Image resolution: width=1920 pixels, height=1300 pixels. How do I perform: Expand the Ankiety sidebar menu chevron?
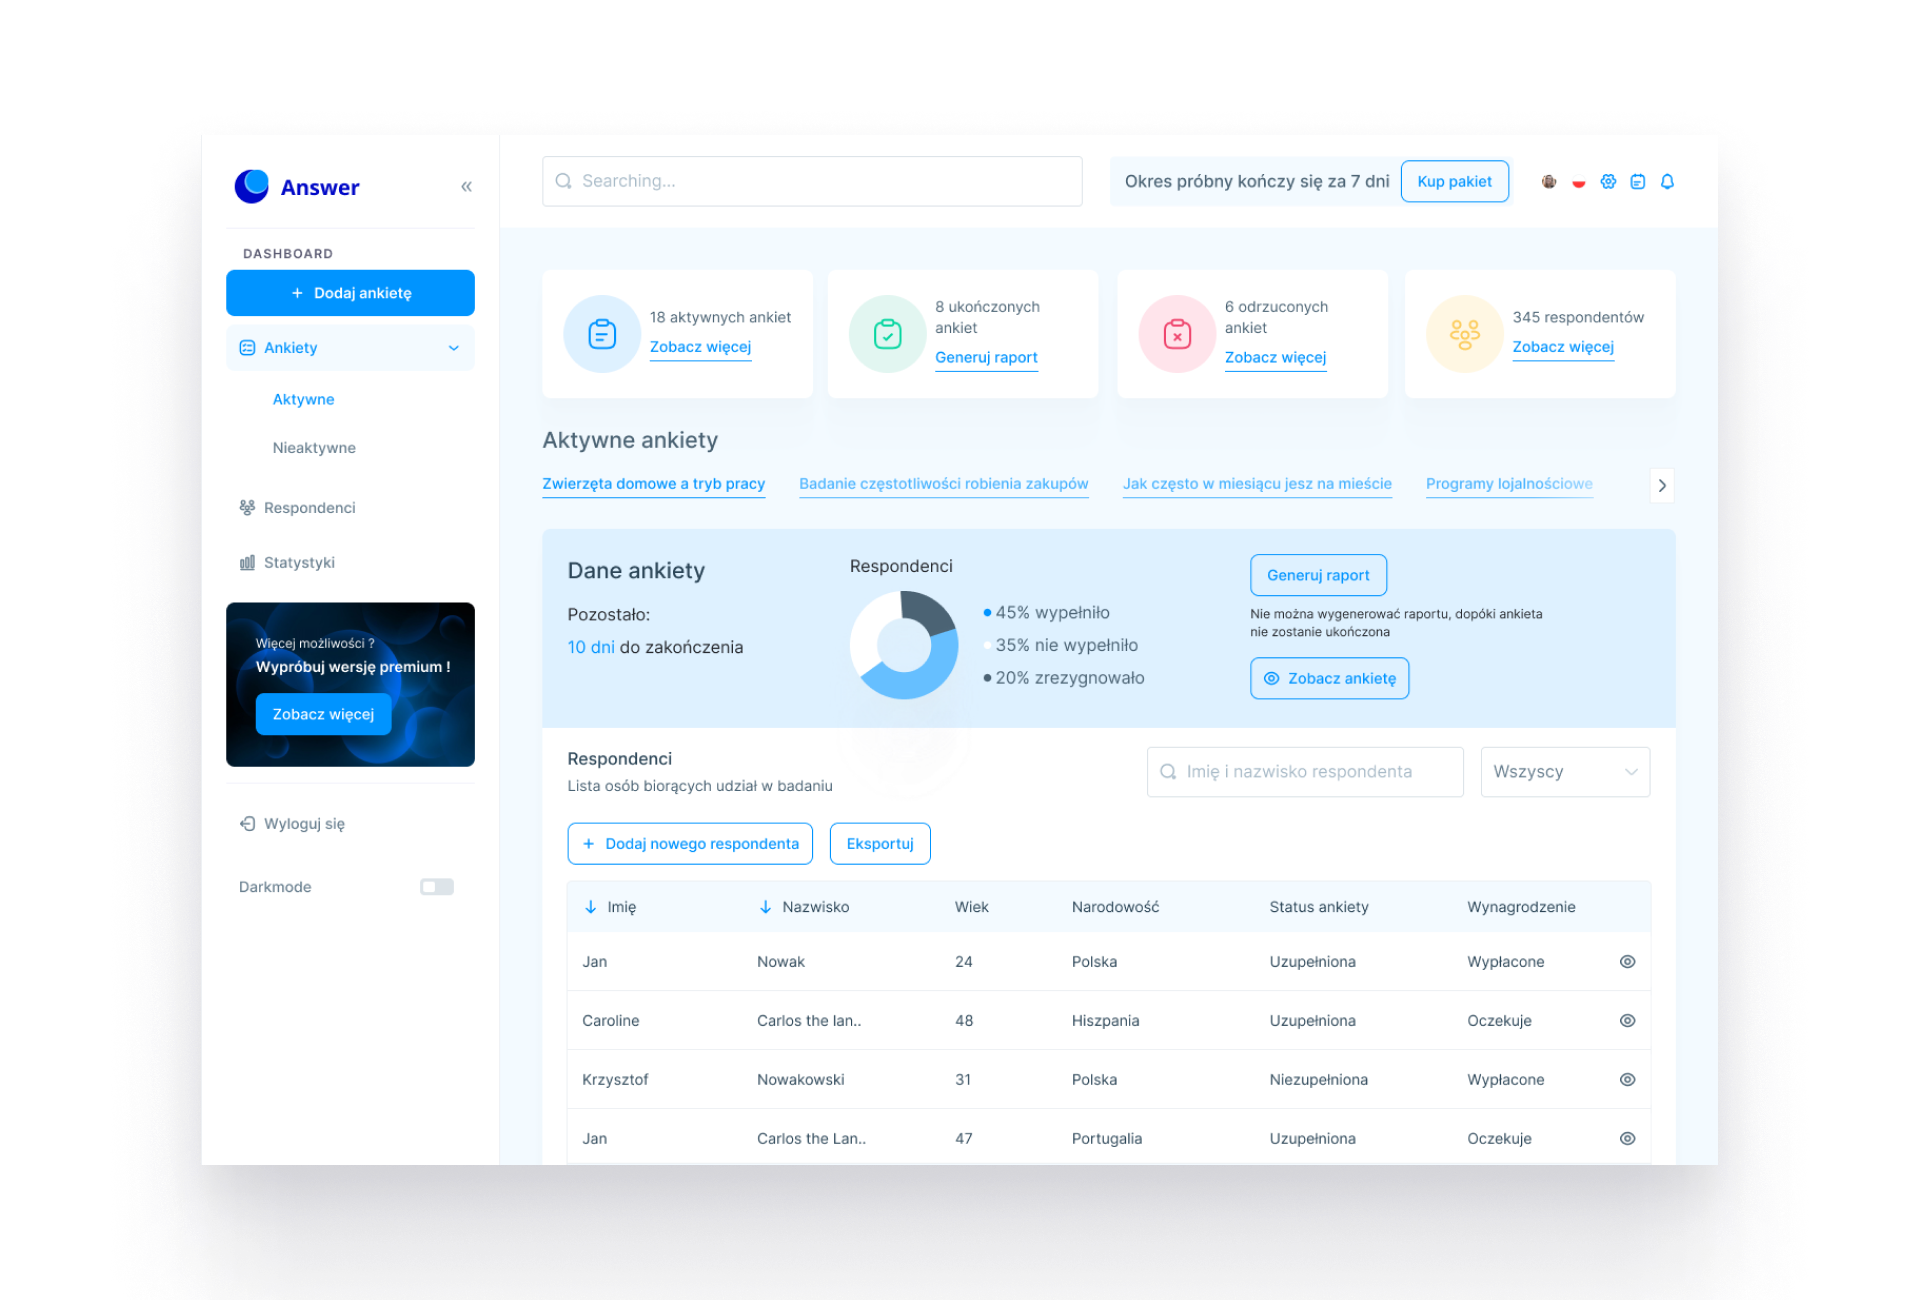click(453, 348)
